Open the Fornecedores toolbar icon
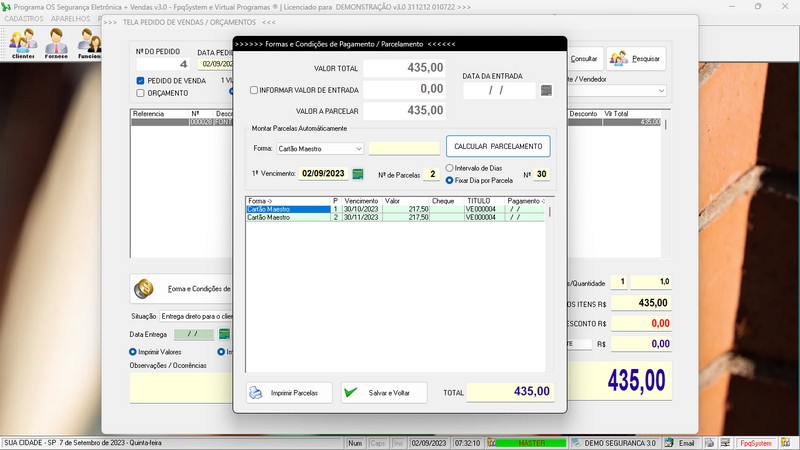 click(x=56, y=43)
